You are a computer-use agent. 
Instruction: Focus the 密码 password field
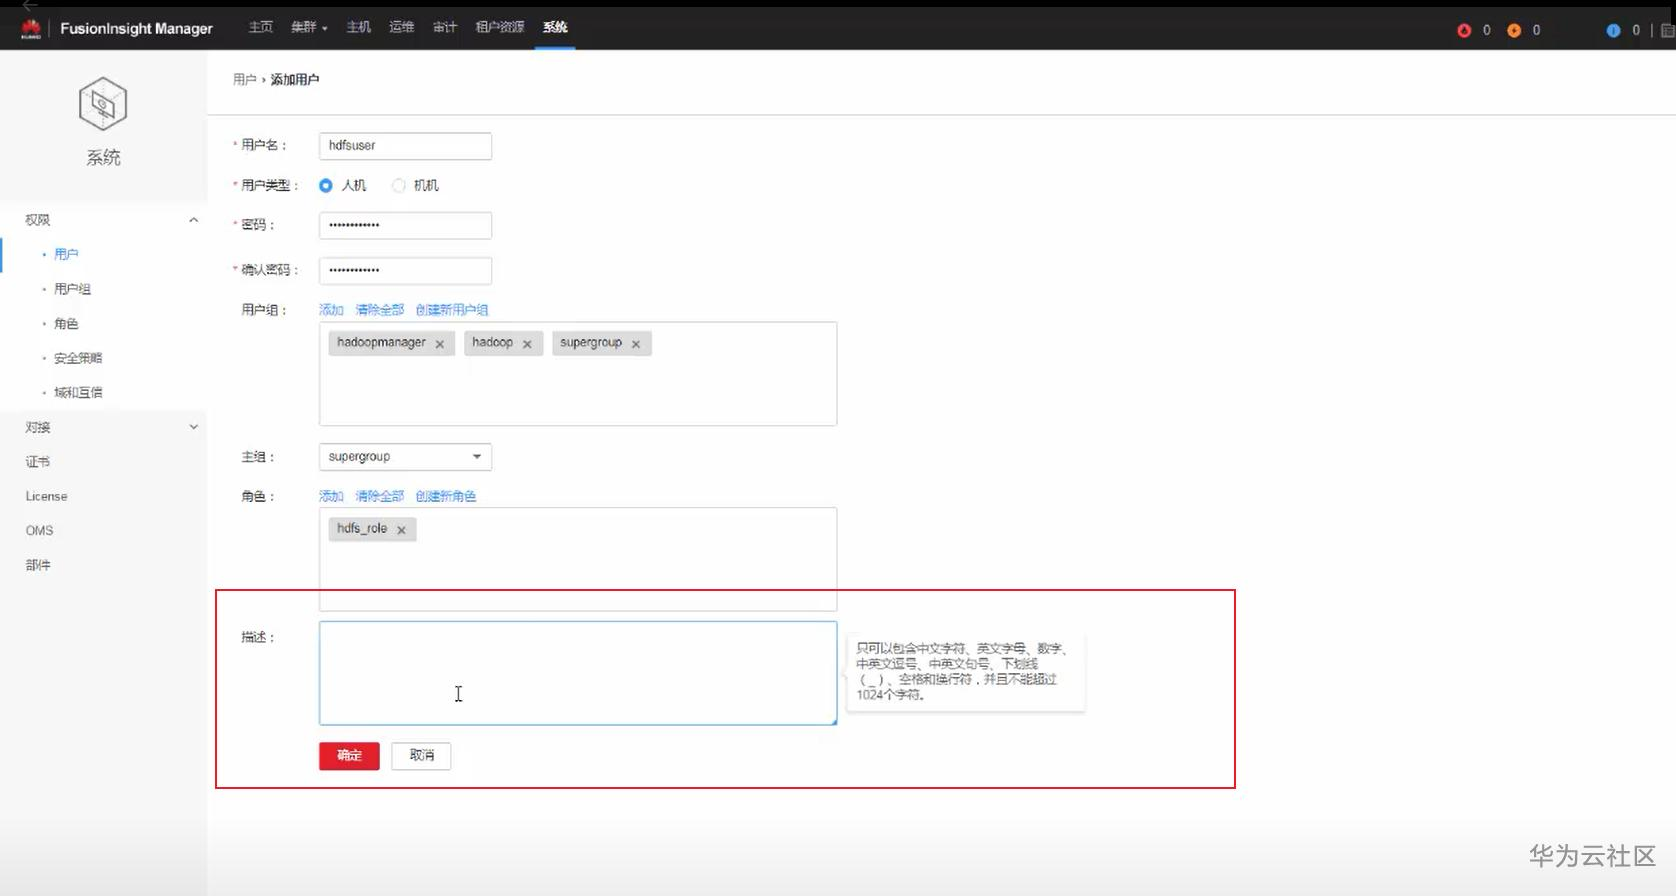pos(405,226)
